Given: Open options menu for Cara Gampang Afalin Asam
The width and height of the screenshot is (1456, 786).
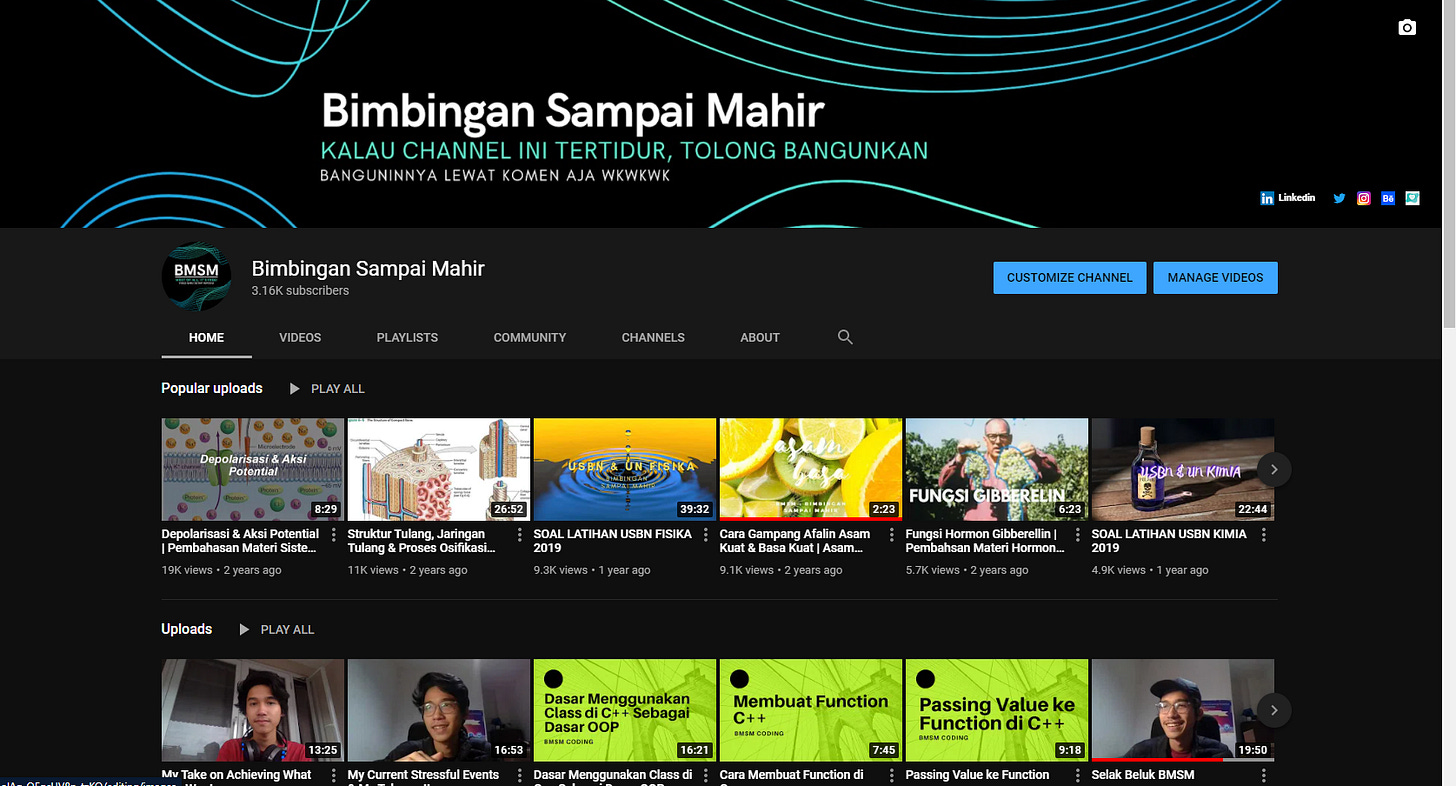Looking at the screenshot, I should click(892, 535).
